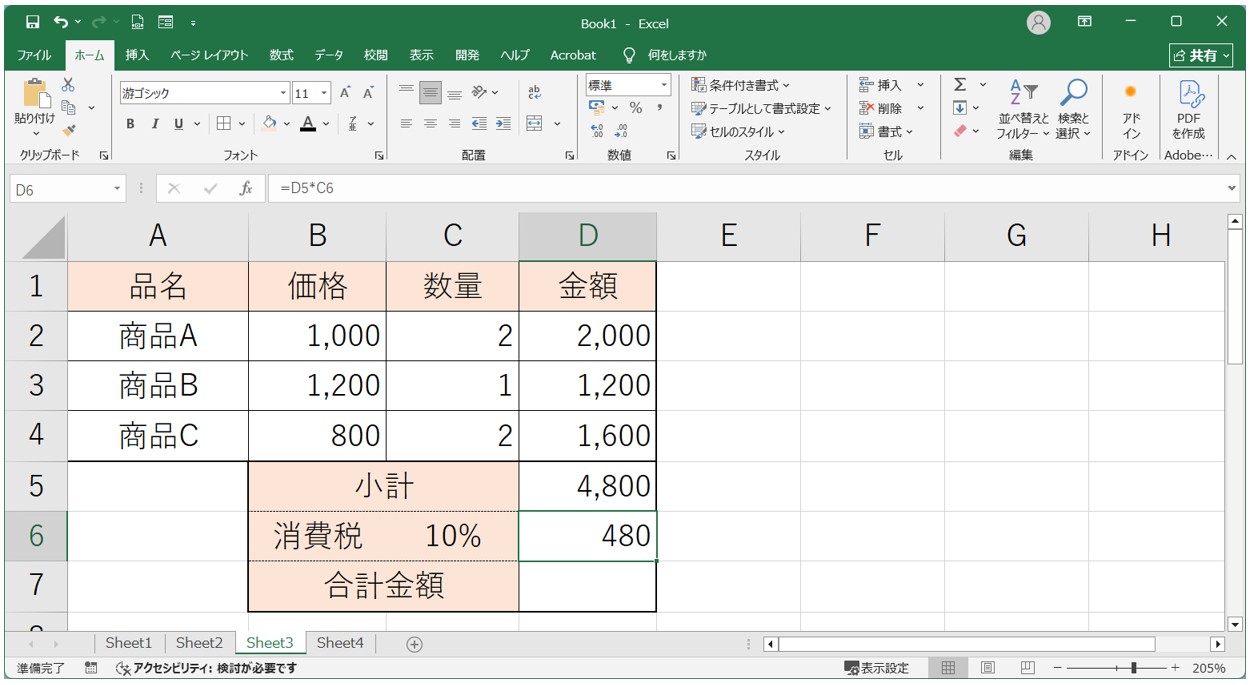This screenshot has width=1251, height=685.
Task: Click the zoom slider handle
Action: tap(1133, 668)
